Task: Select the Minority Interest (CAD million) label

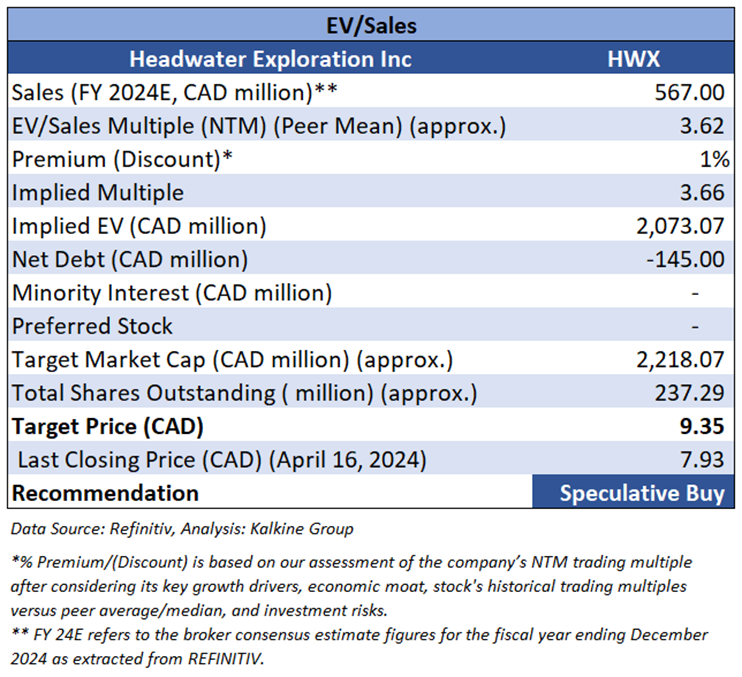Action: point(172,293)
